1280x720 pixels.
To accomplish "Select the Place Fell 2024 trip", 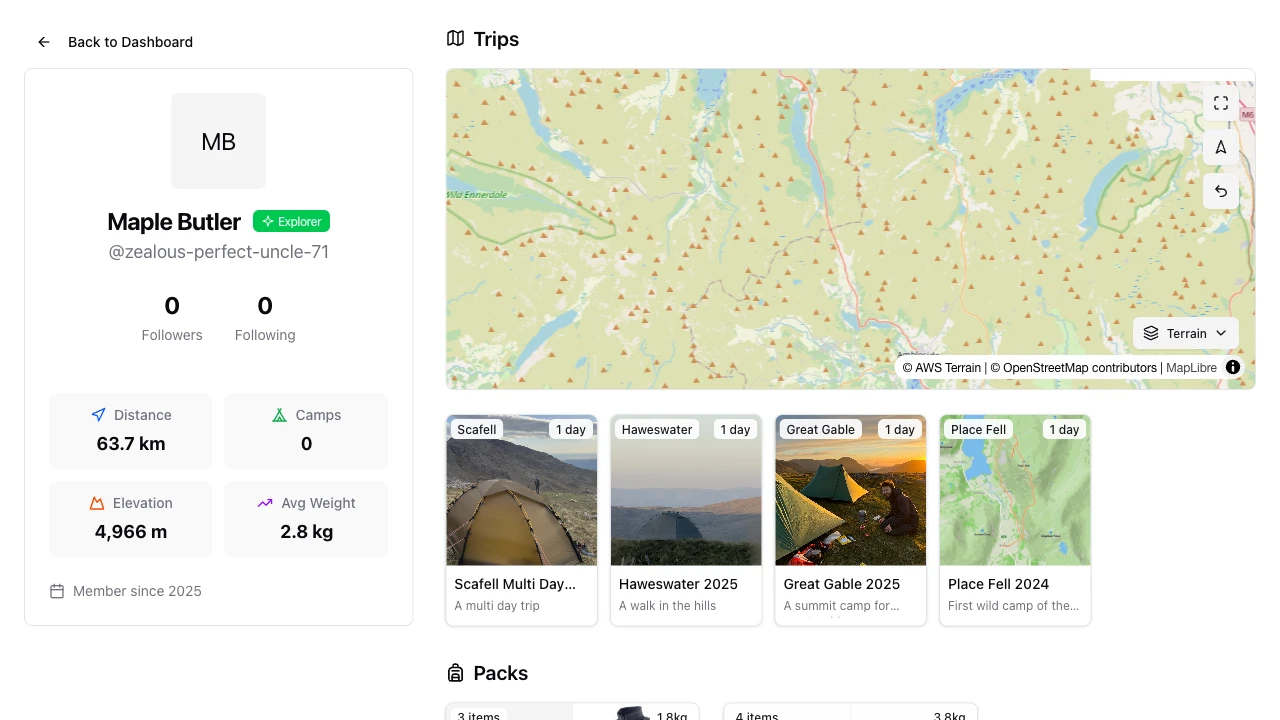I will [1015, 520].
